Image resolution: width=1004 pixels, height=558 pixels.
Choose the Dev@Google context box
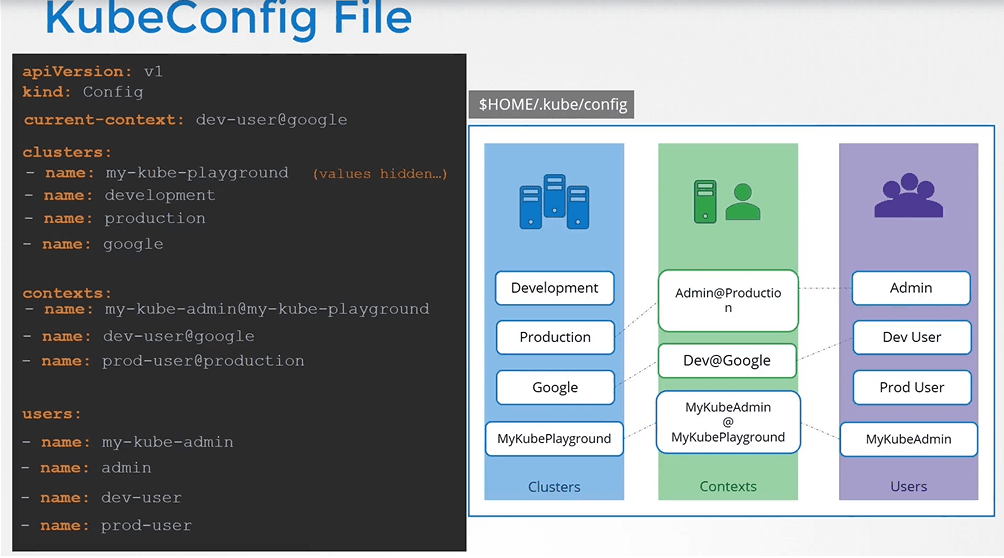[x=727, y=361]
